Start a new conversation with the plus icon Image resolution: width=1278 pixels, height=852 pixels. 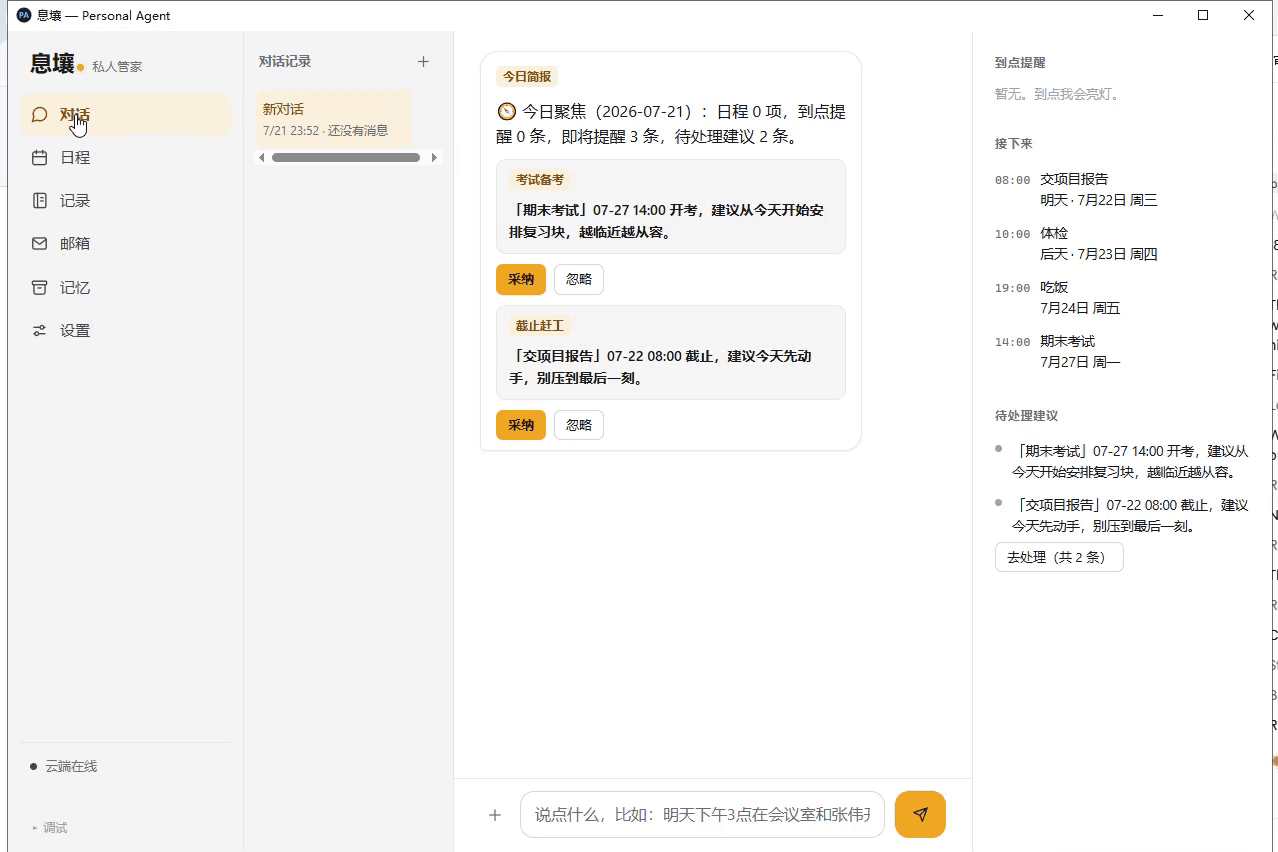(423, 62)
